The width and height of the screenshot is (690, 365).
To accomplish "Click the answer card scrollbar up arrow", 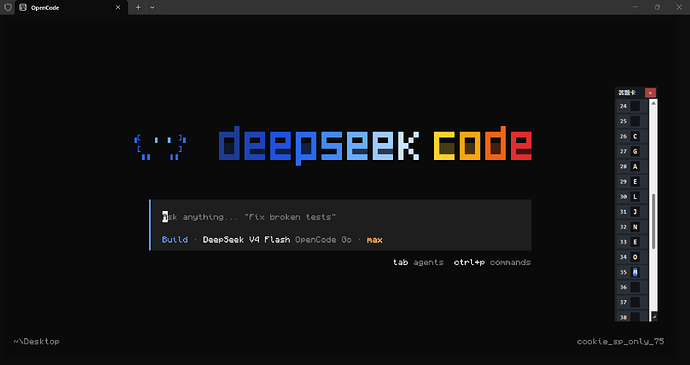I will tap(654, 103).
